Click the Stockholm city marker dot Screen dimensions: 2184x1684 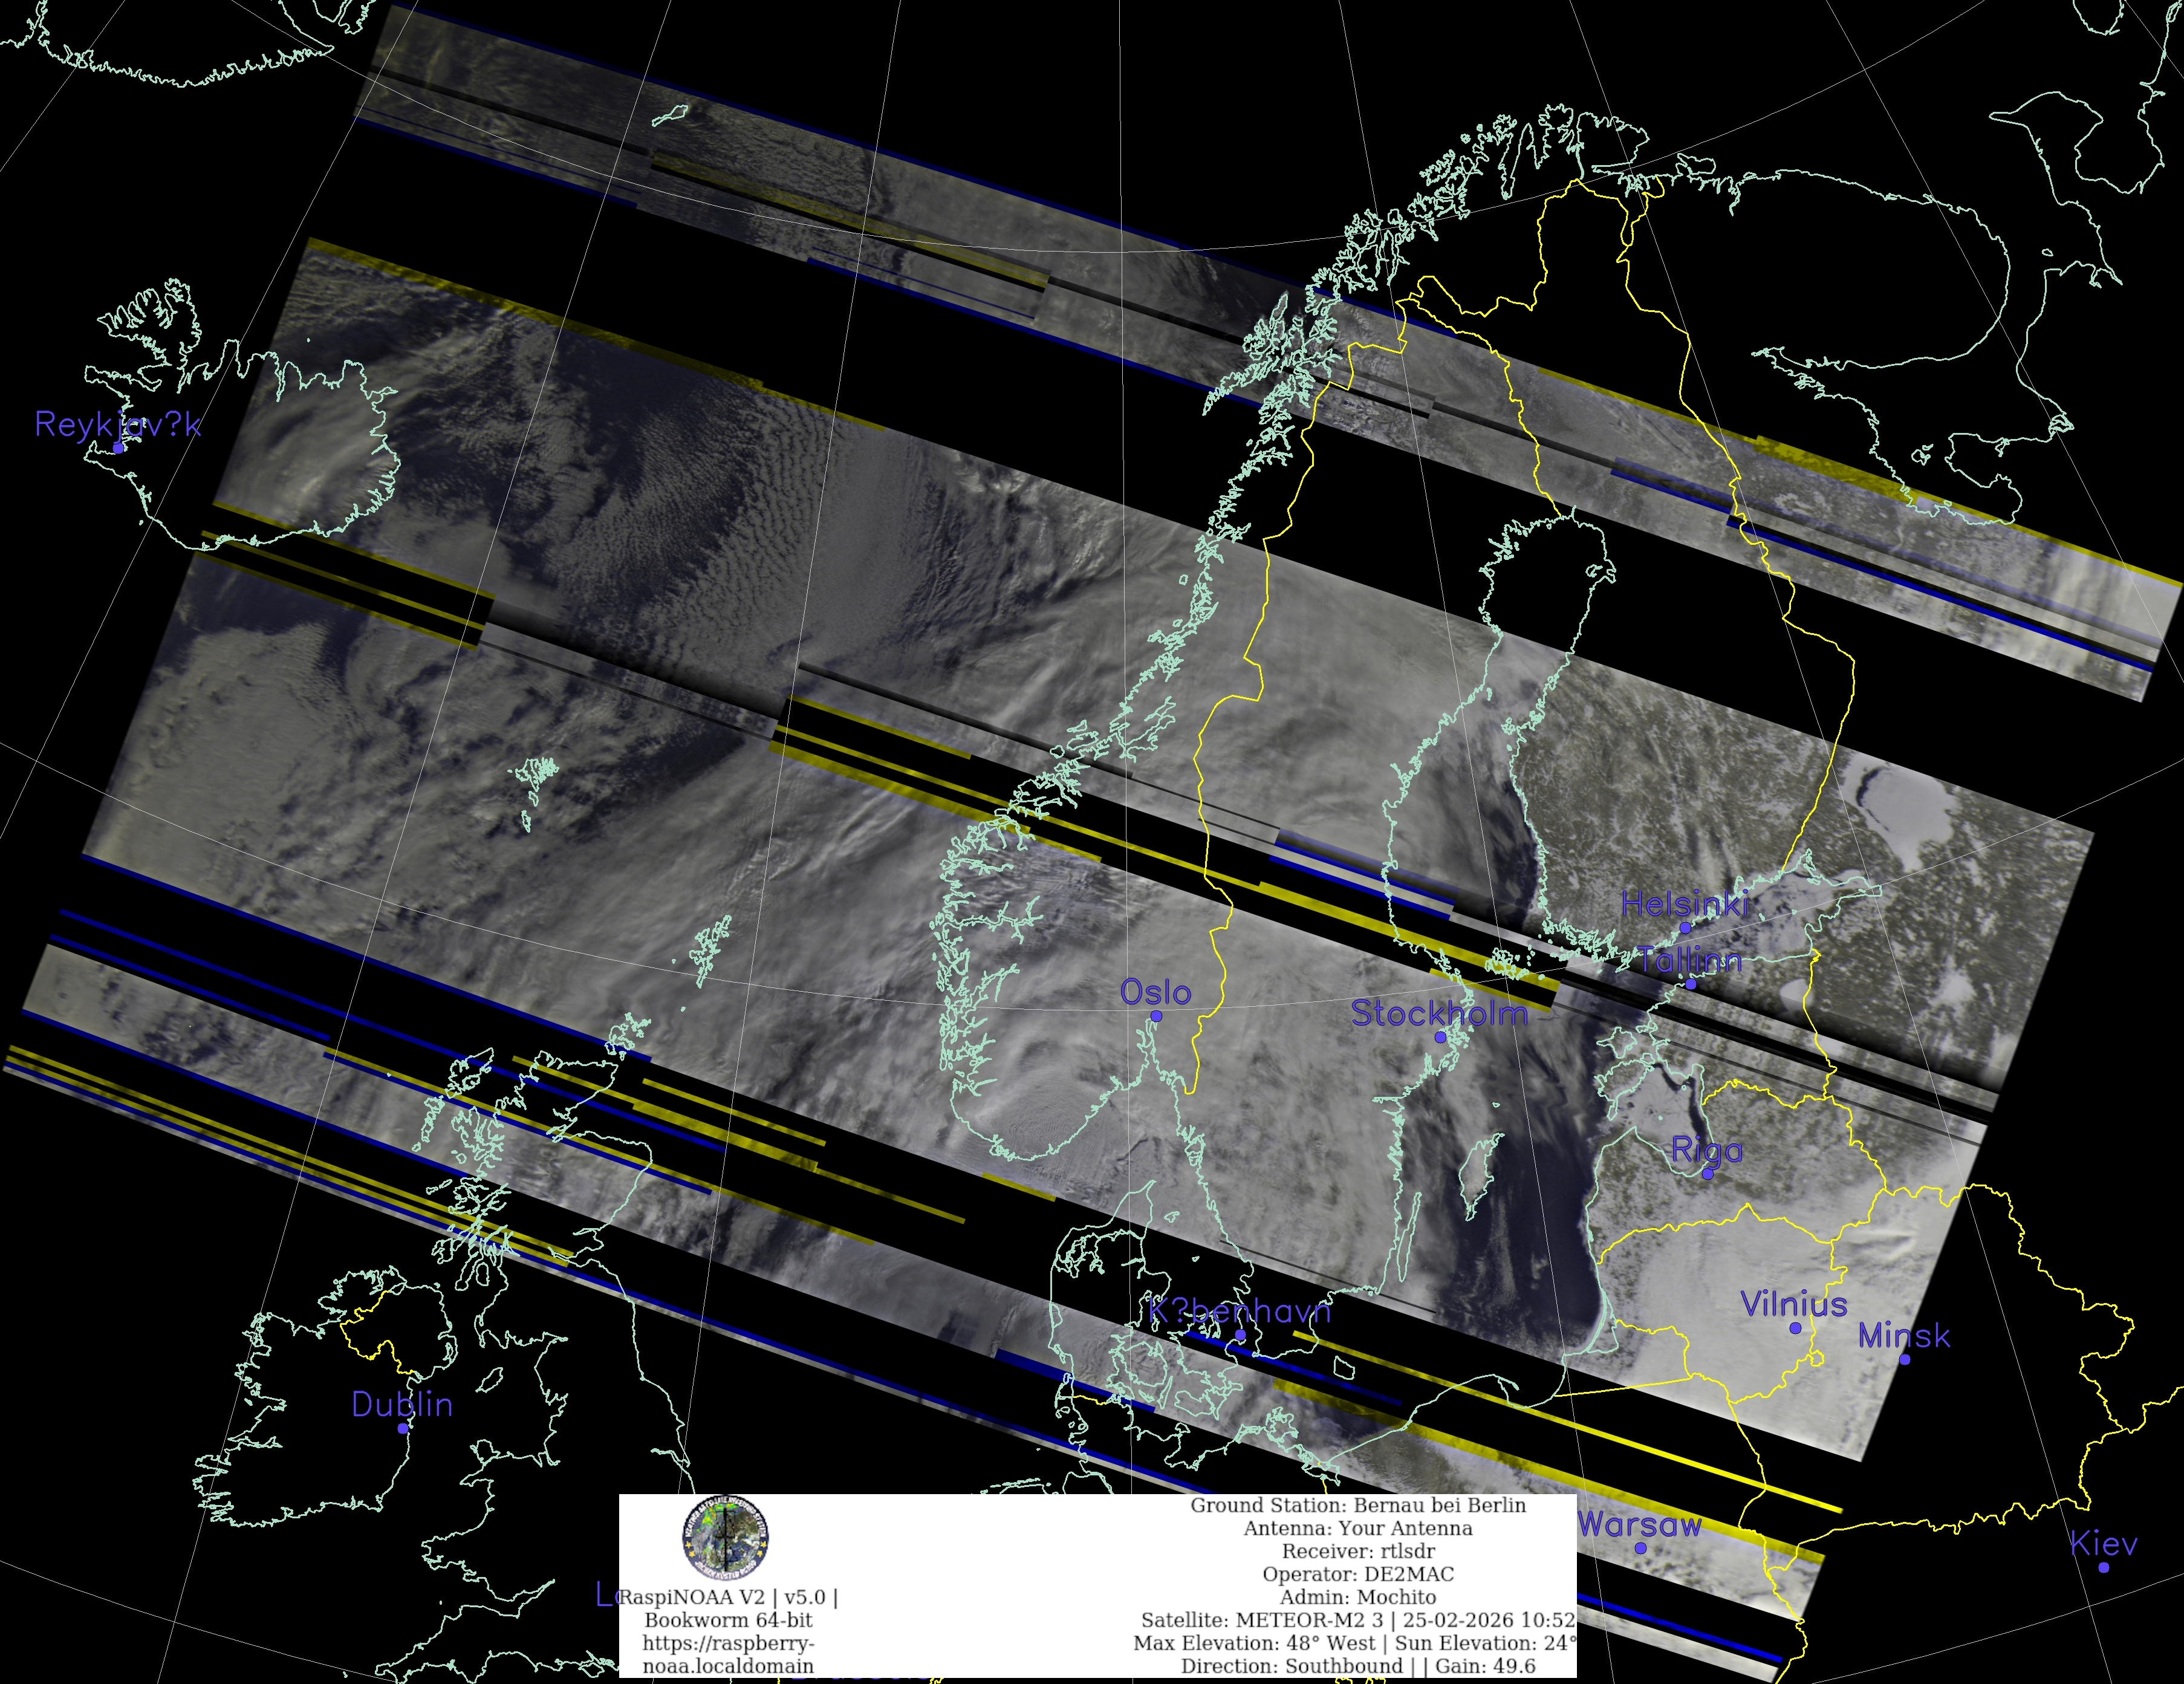pyautogui.click(x=1440, y=1037)
